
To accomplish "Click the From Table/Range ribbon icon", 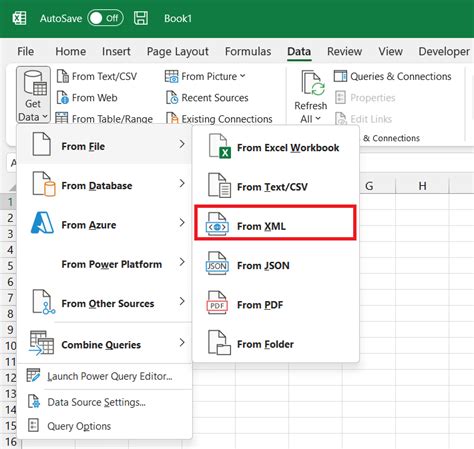I will [x=62, y=118].
